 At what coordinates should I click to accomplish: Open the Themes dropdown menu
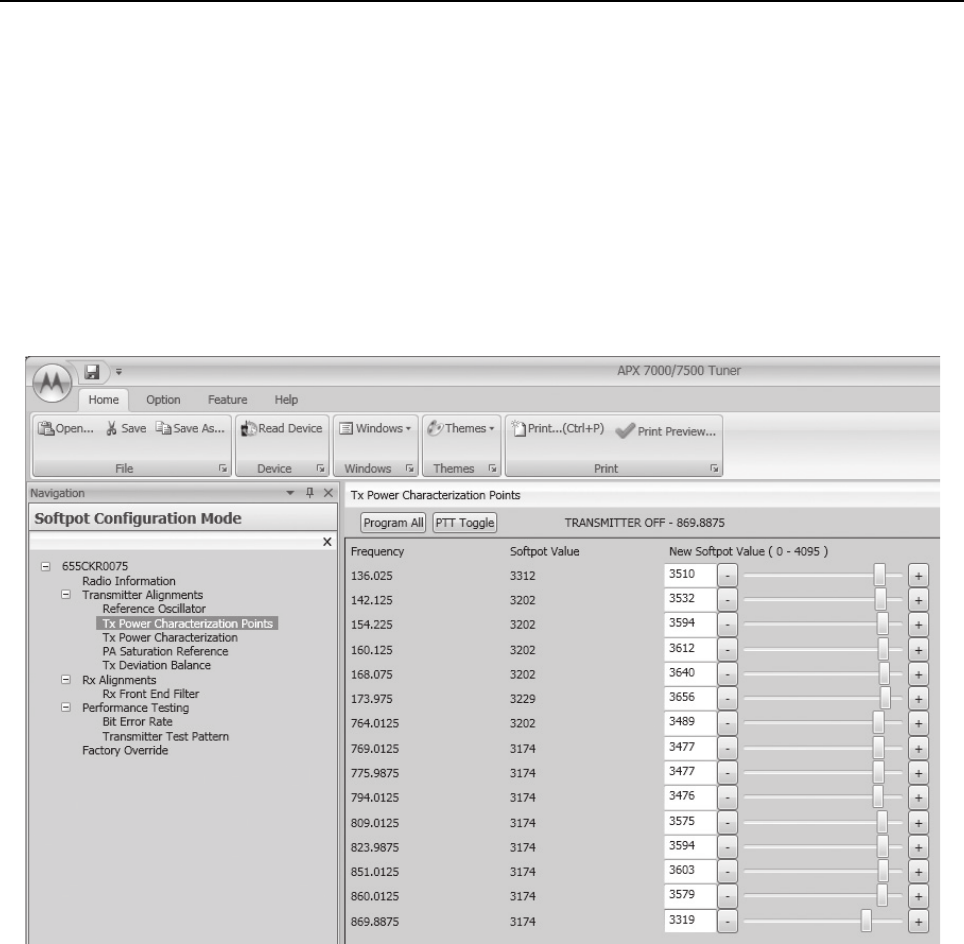coord(460,429)
